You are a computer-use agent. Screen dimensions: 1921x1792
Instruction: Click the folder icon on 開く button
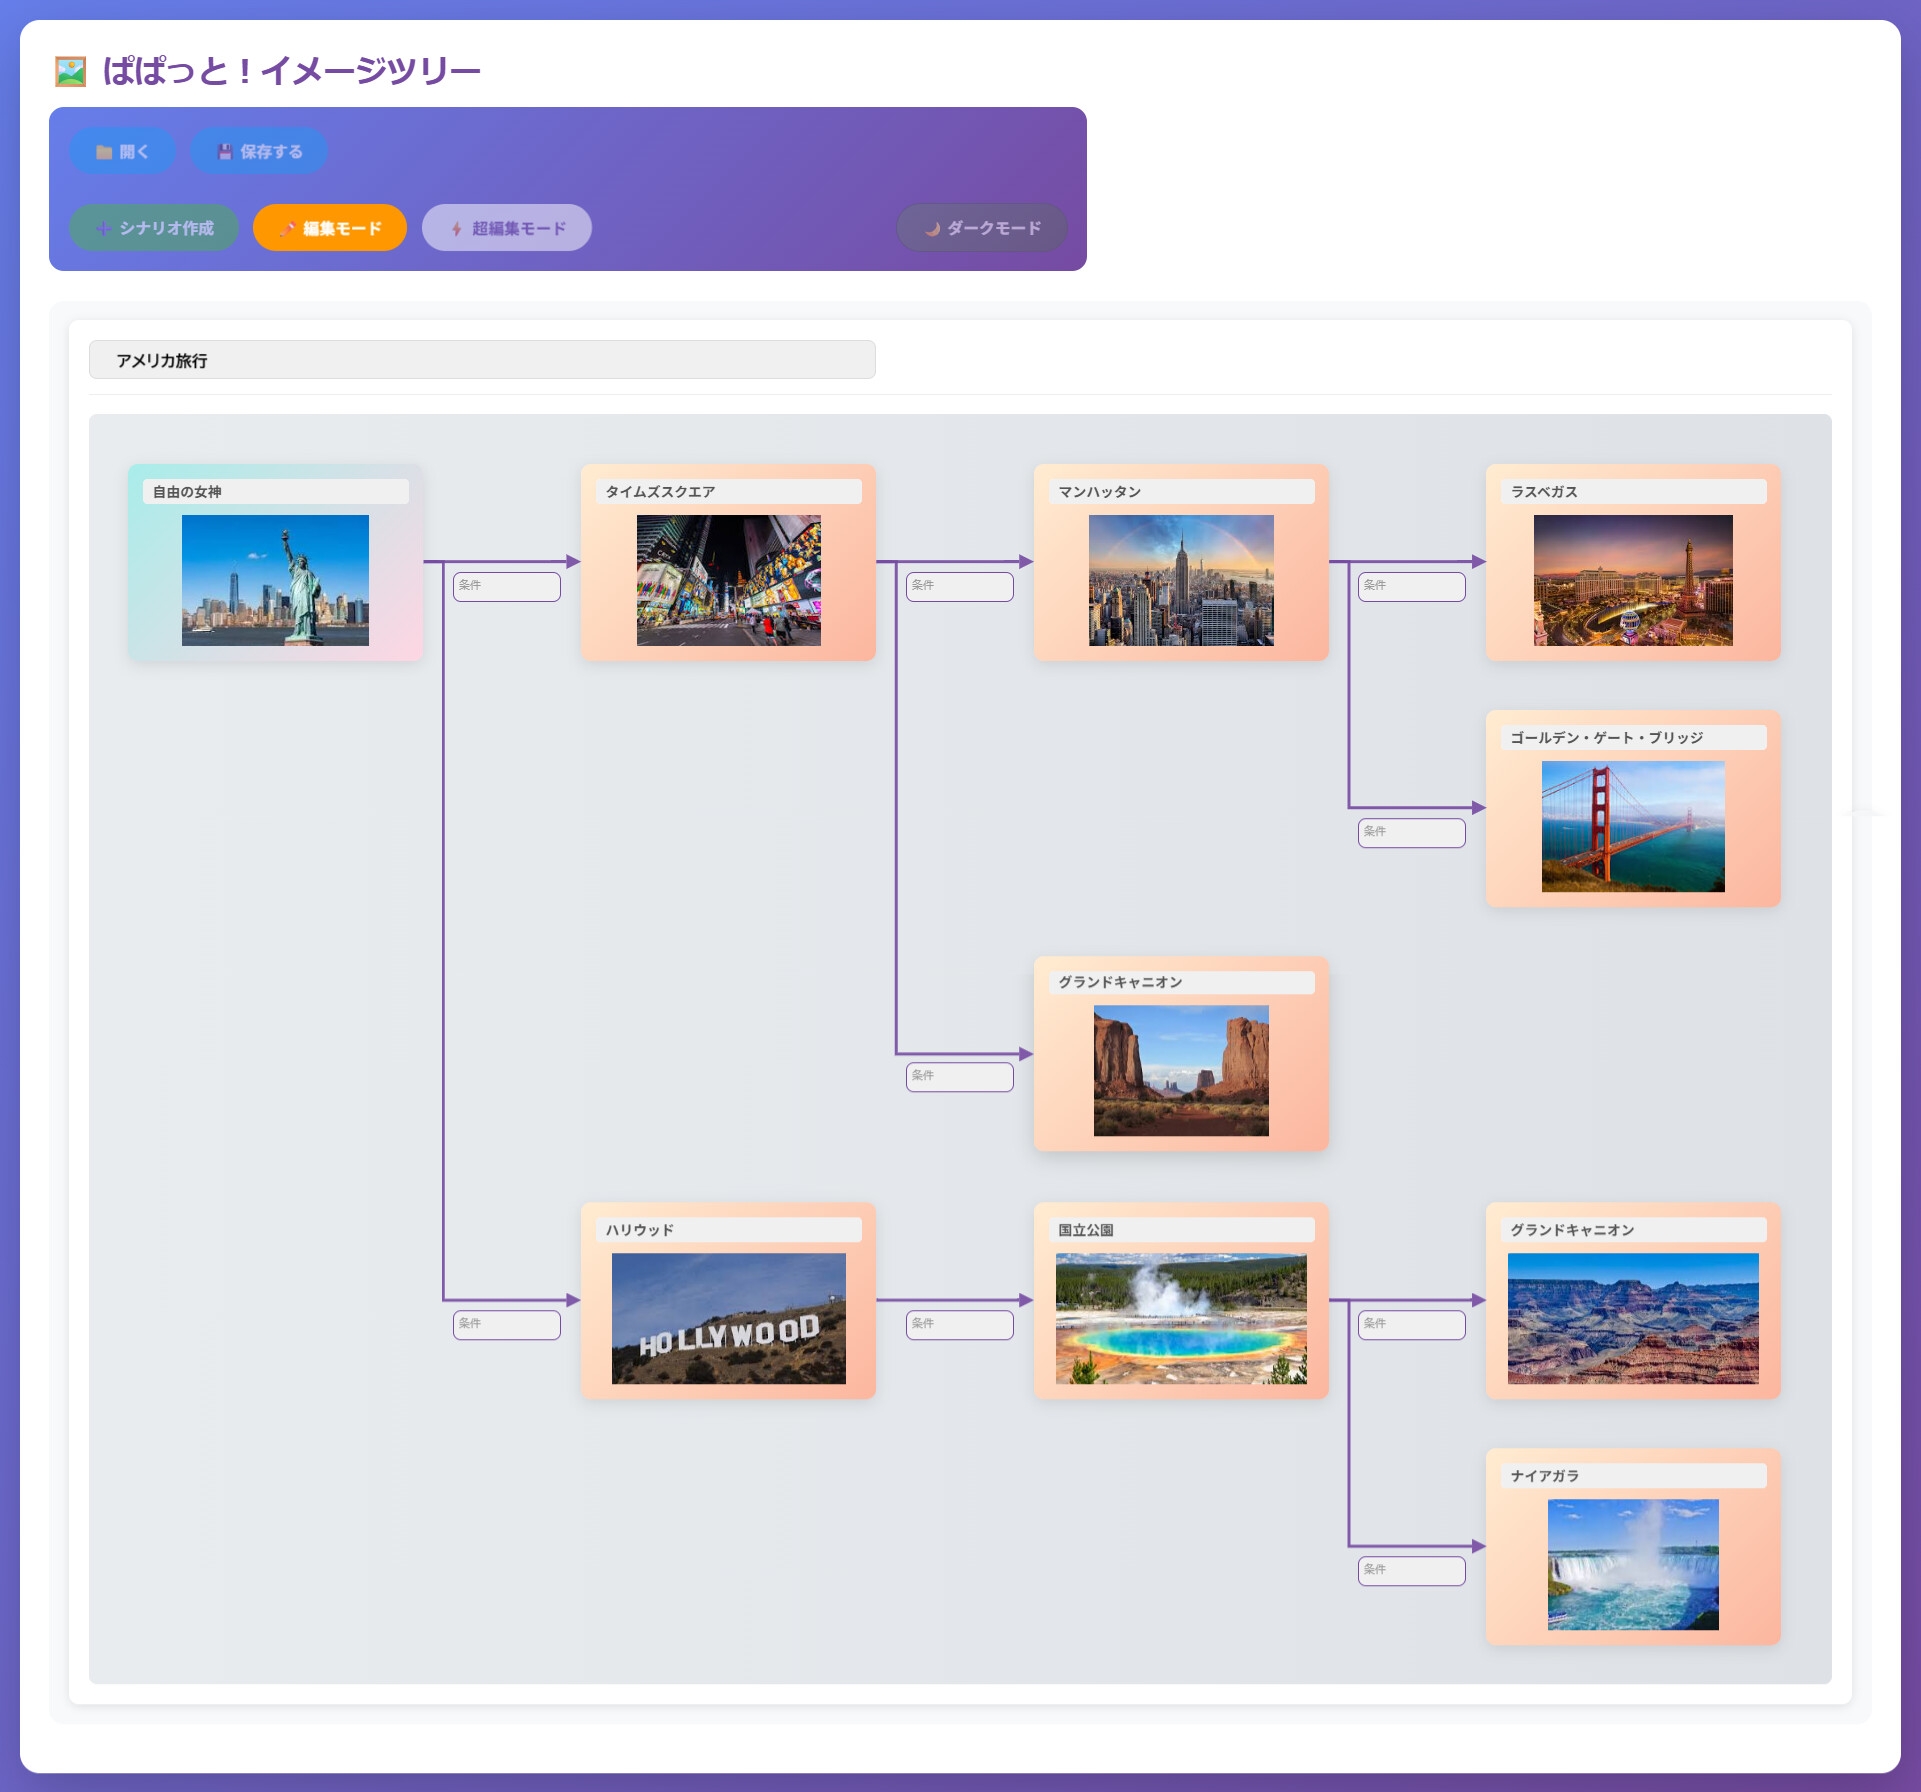[x=104, y=152]
